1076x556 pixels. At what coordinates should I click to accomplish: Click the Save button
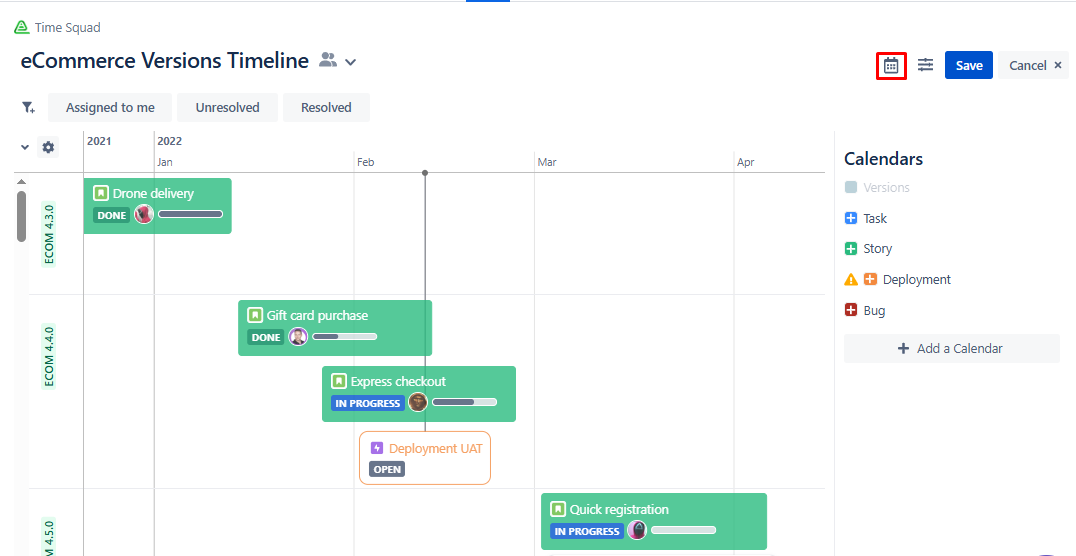968,65
